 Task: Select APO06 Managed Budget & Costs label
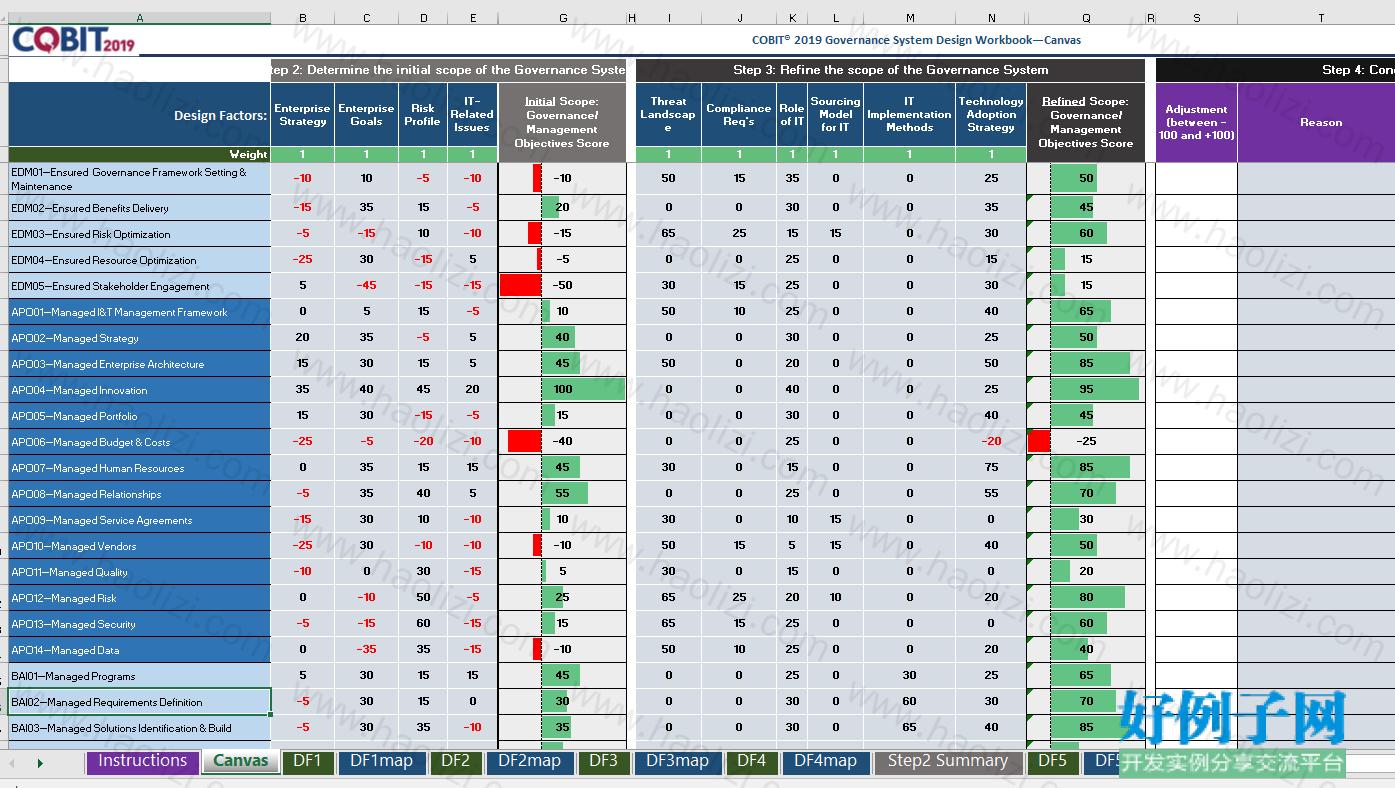pyautogui.click(x=140, y=442)
